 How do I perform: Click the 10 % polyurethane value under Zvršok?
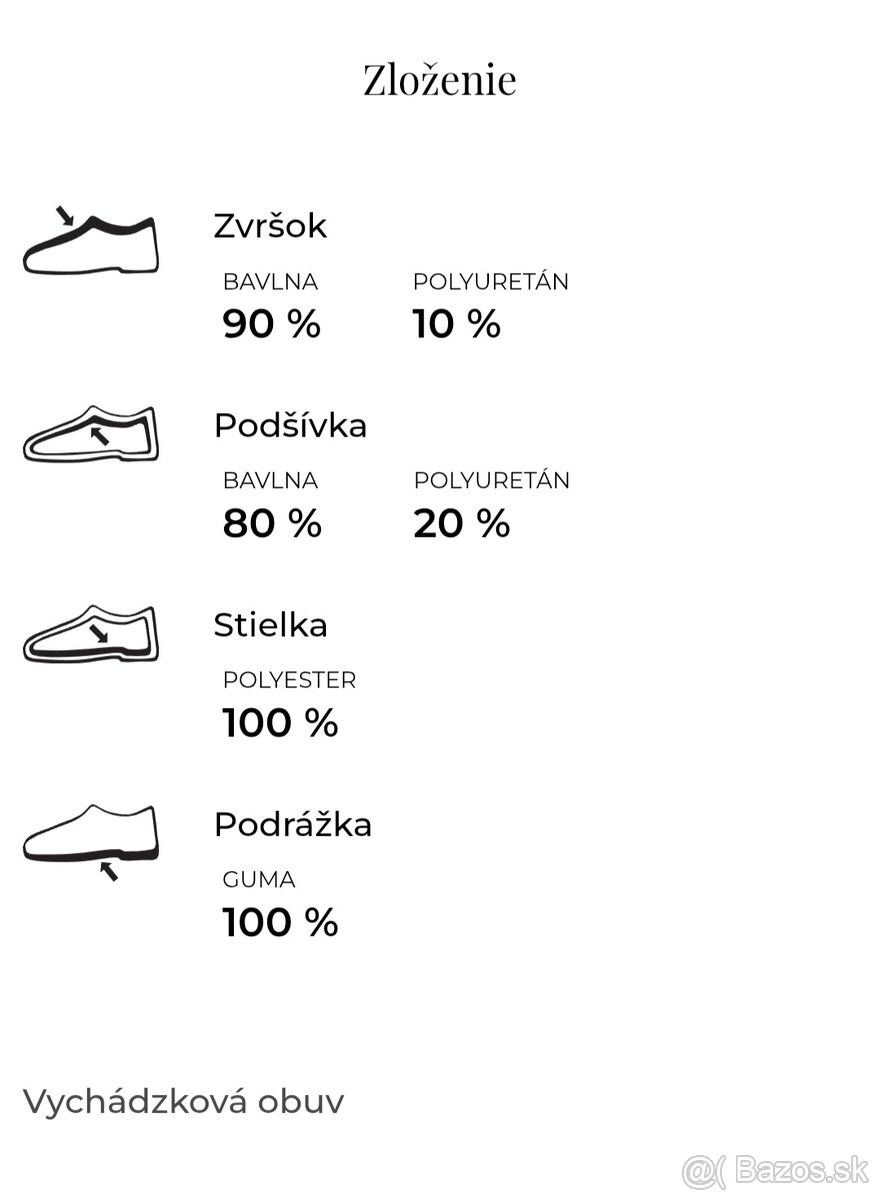click(456, 324)
